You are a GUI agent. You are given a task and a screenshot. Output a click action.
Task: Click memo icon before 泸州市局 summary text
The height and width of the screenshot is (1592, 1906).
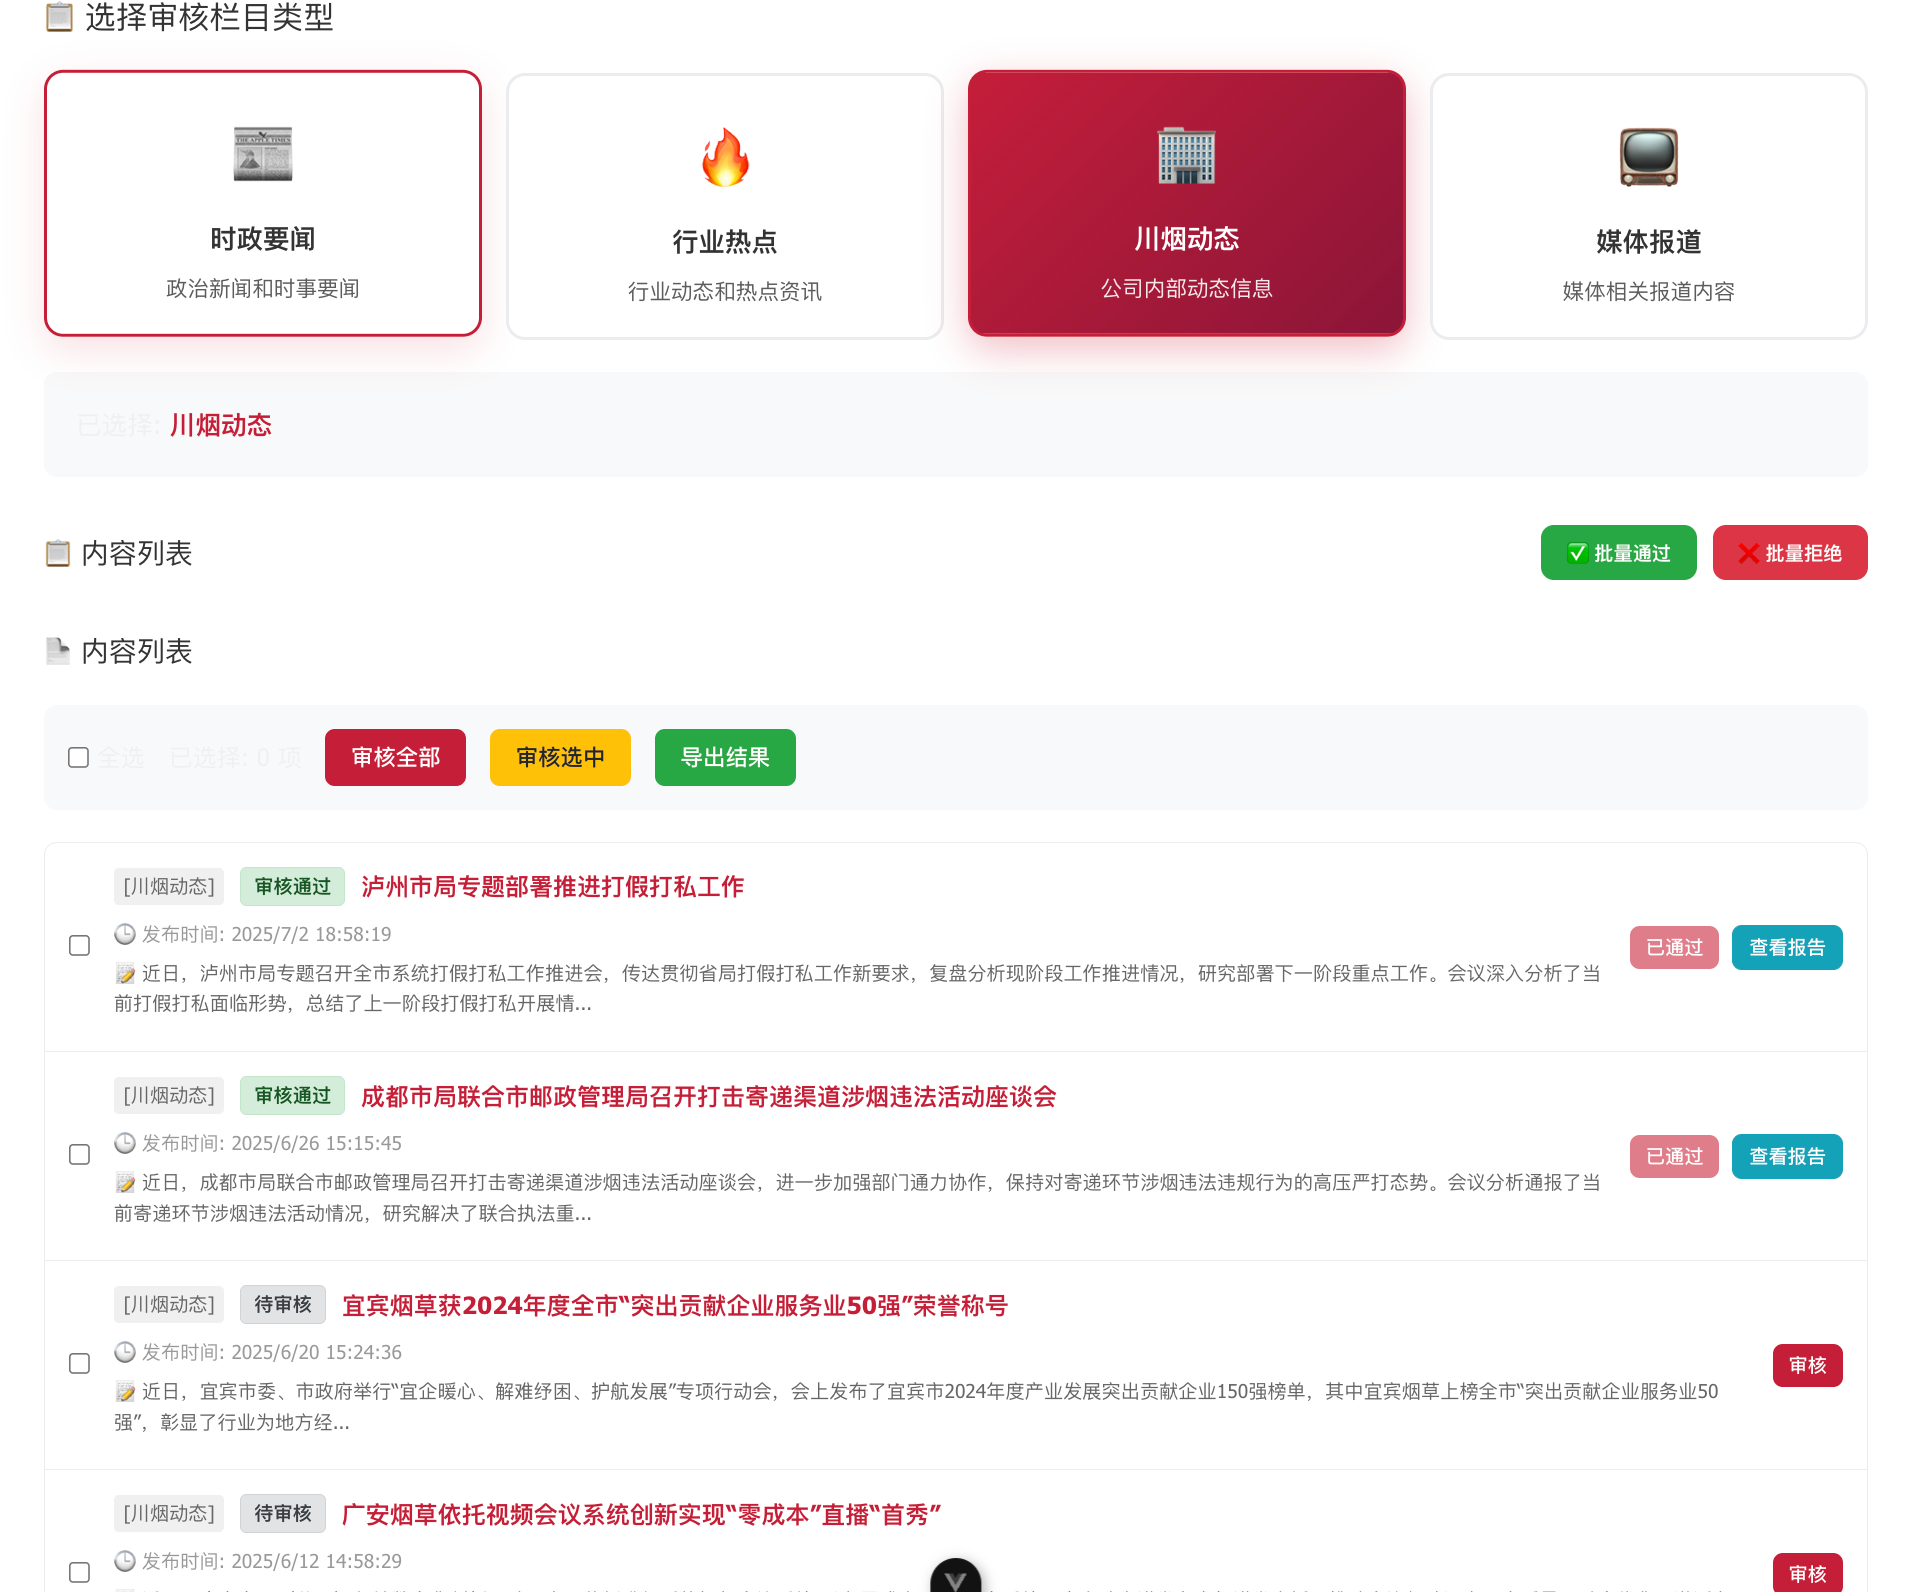[125, 974]
